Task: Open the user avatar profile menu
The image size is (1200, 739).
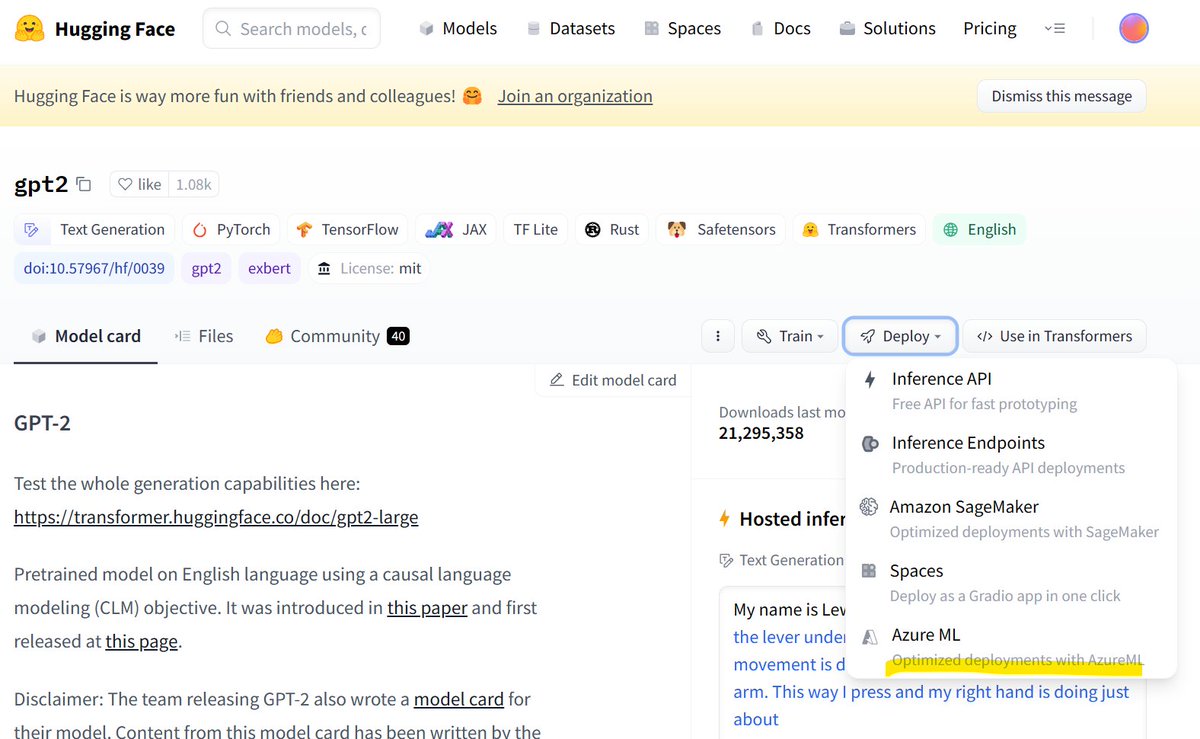Action: point(1133,28)
